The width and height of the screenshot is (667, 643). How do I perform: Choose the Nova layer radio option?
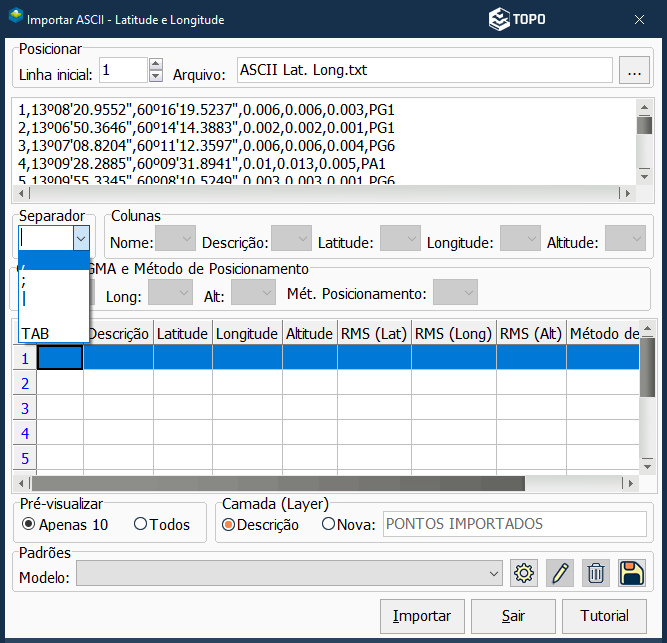(328, 524)
